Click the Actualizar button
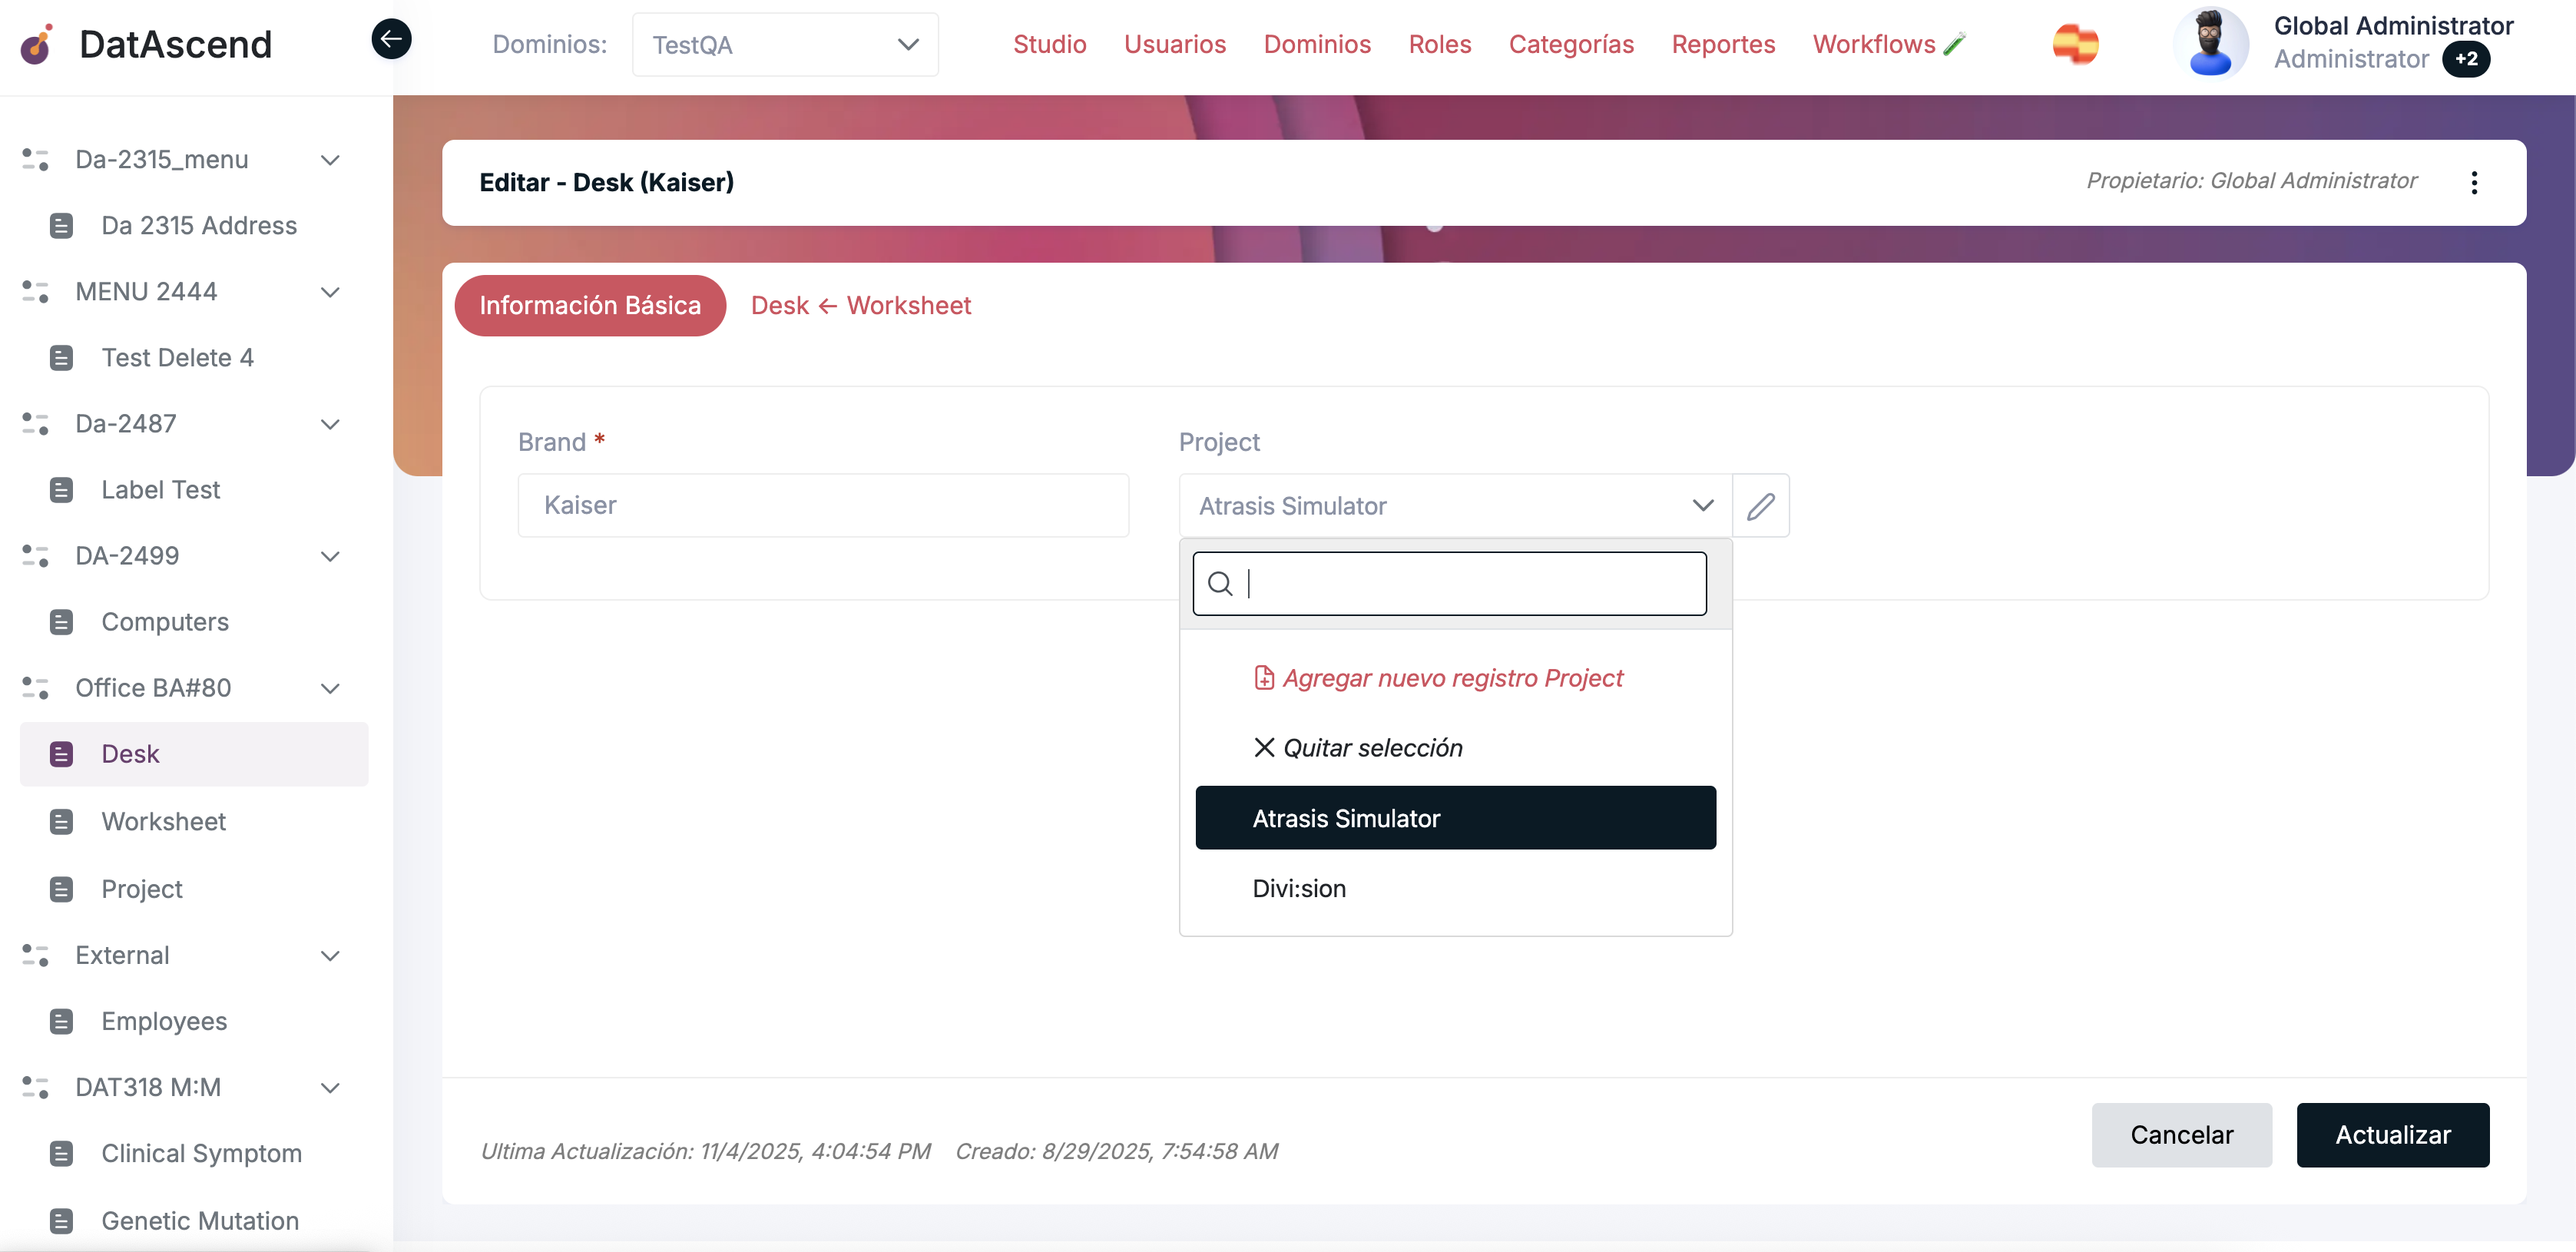2576x1252 pixels. coord(2392,1135)
